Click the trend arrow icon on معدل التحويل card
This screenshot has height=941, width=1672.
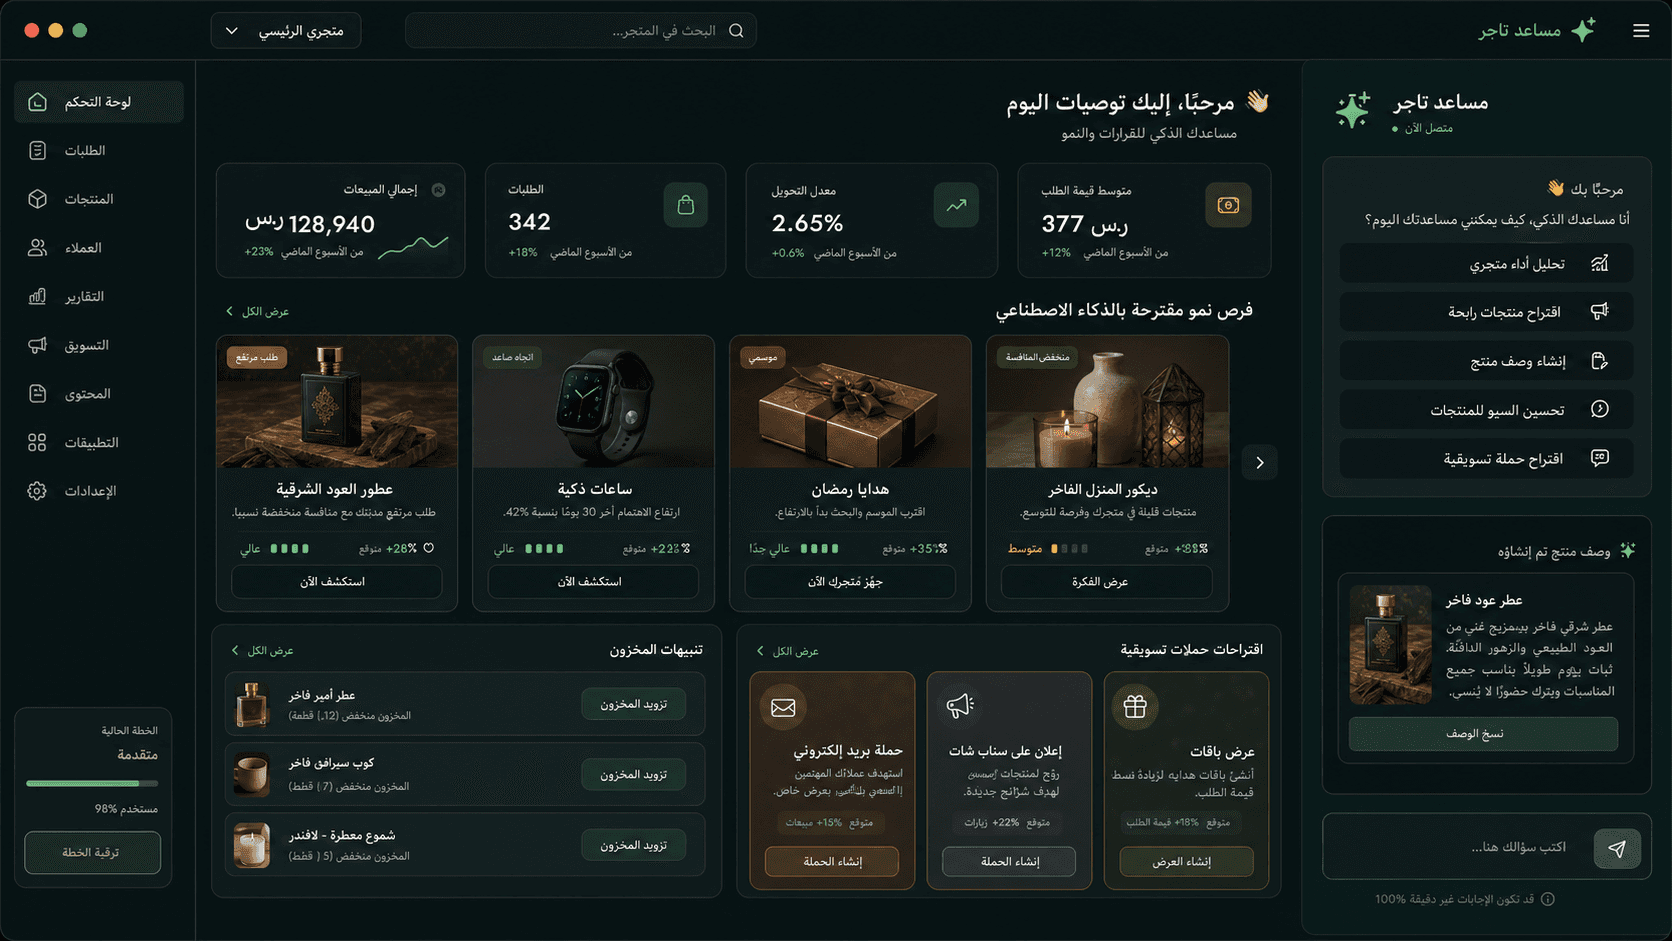click(956, 205)
